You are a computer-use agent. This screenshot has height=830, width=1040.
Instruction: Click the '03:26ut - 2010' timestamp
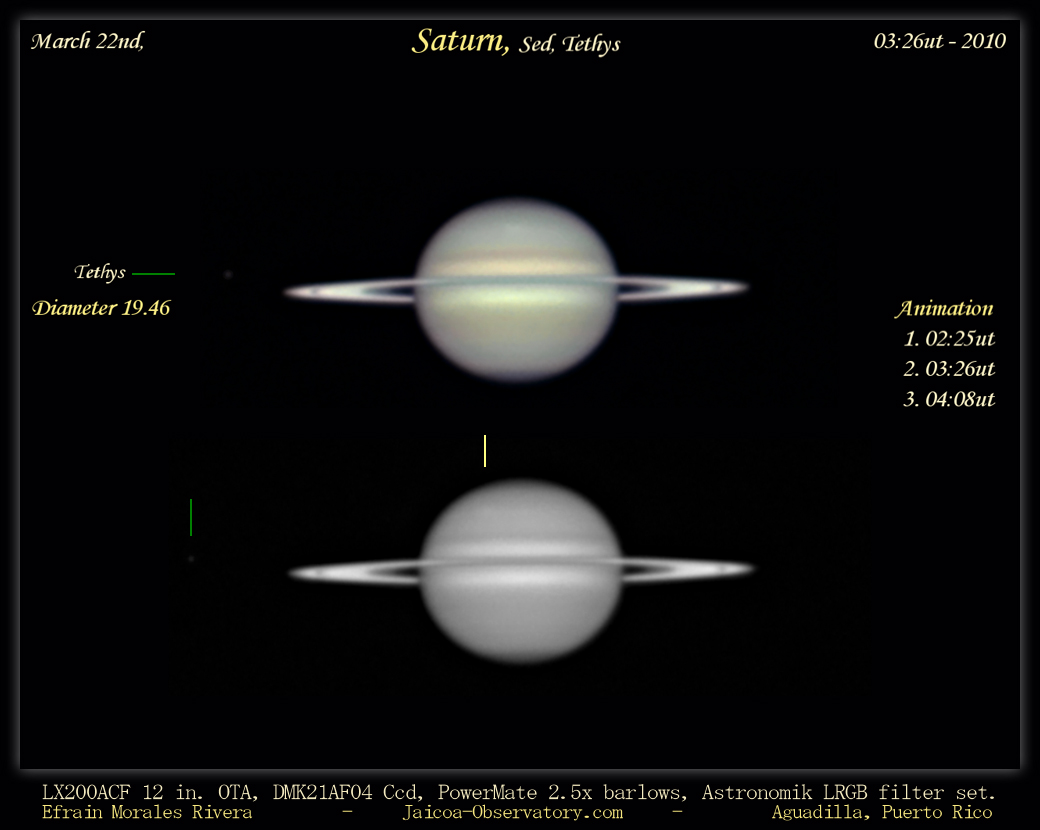pos(939,41)
